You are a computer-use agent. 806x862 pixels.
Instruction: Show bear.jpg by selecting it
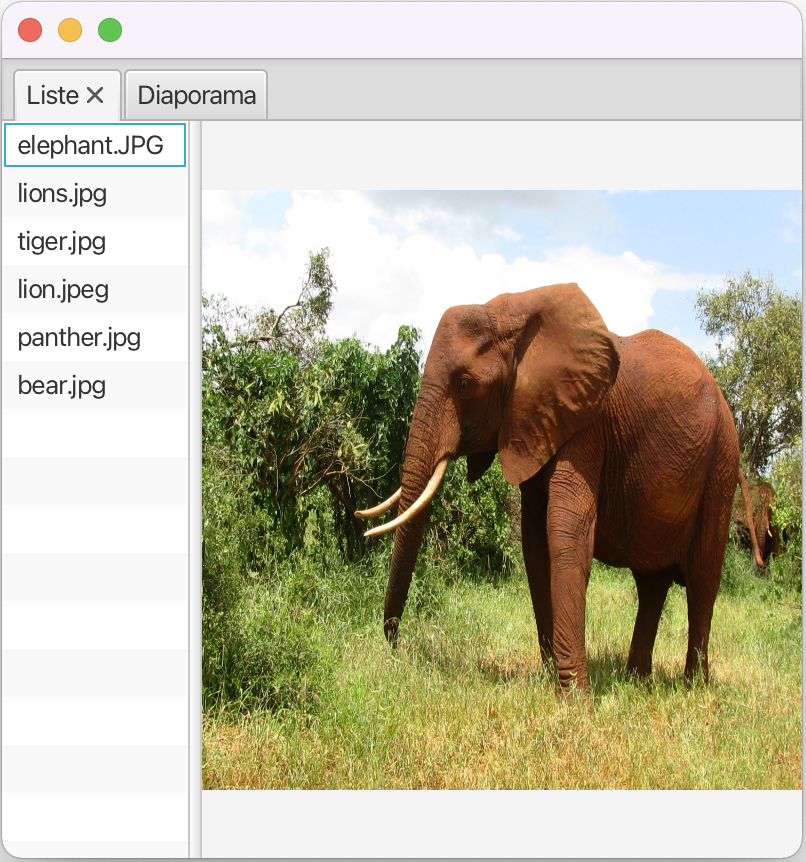pos(62,386)
